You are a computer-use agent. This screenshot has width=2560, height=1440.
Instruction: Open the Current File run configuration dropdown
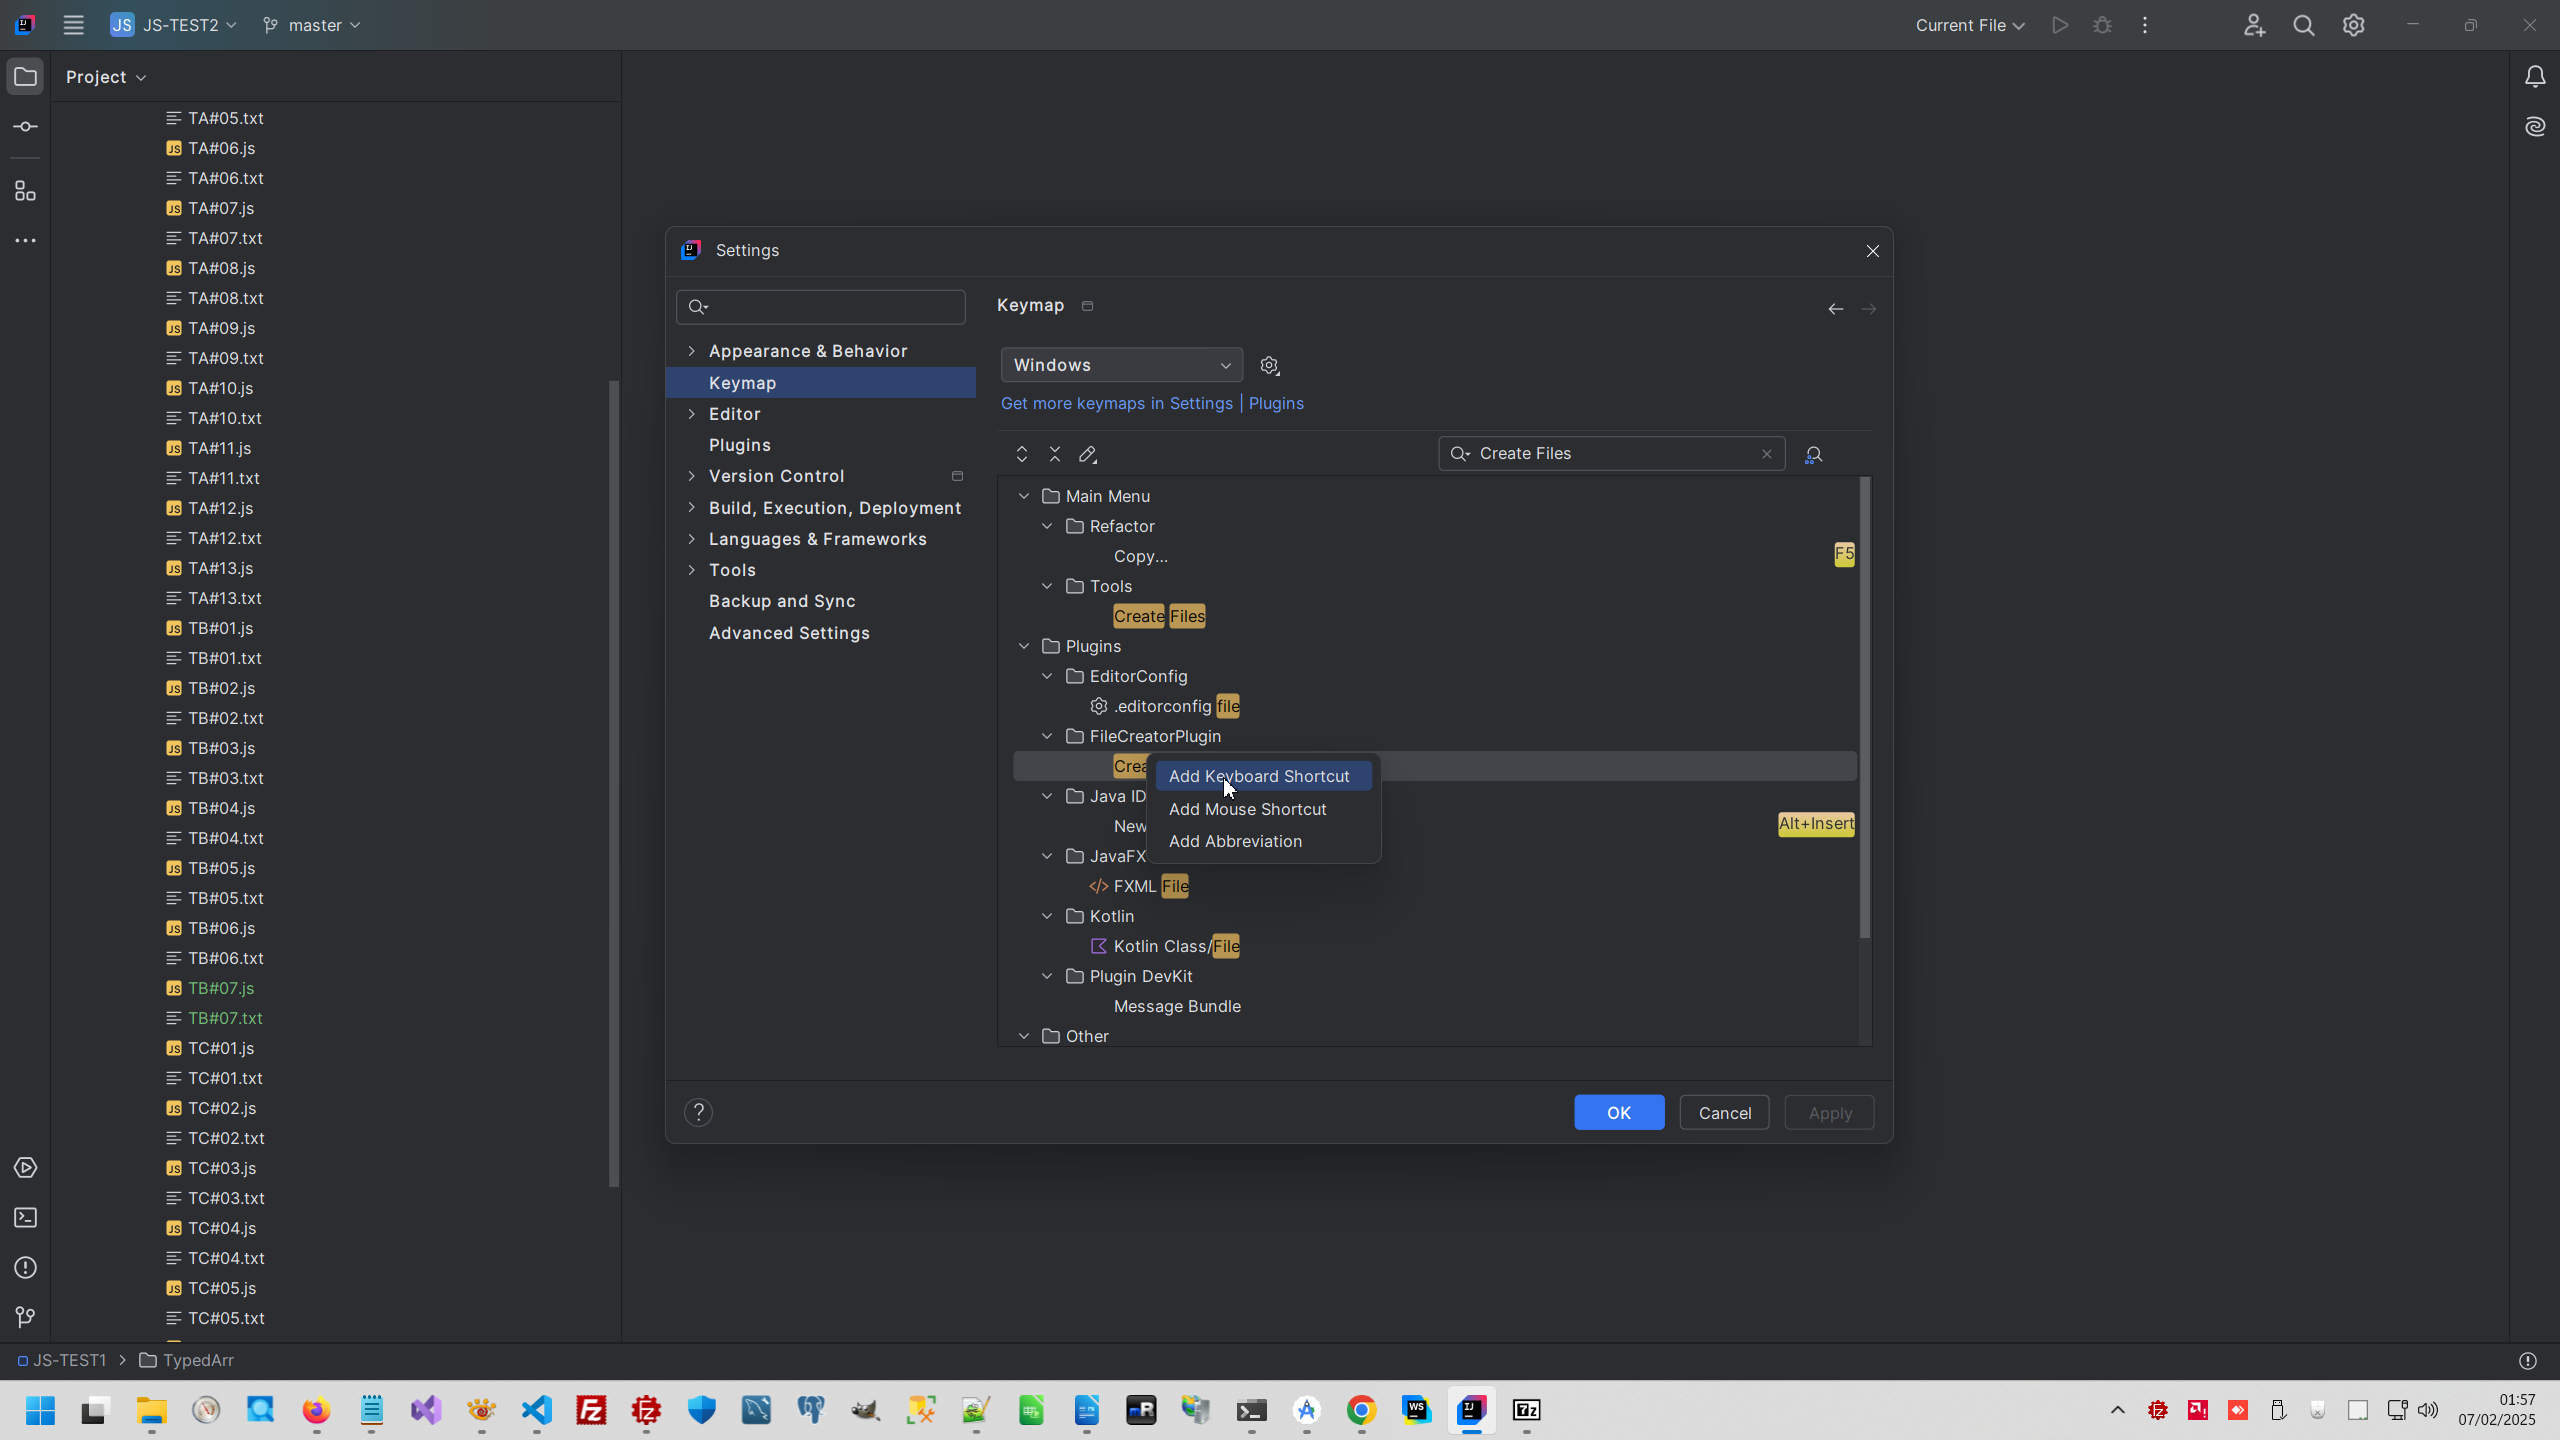tap(1969, 25)
